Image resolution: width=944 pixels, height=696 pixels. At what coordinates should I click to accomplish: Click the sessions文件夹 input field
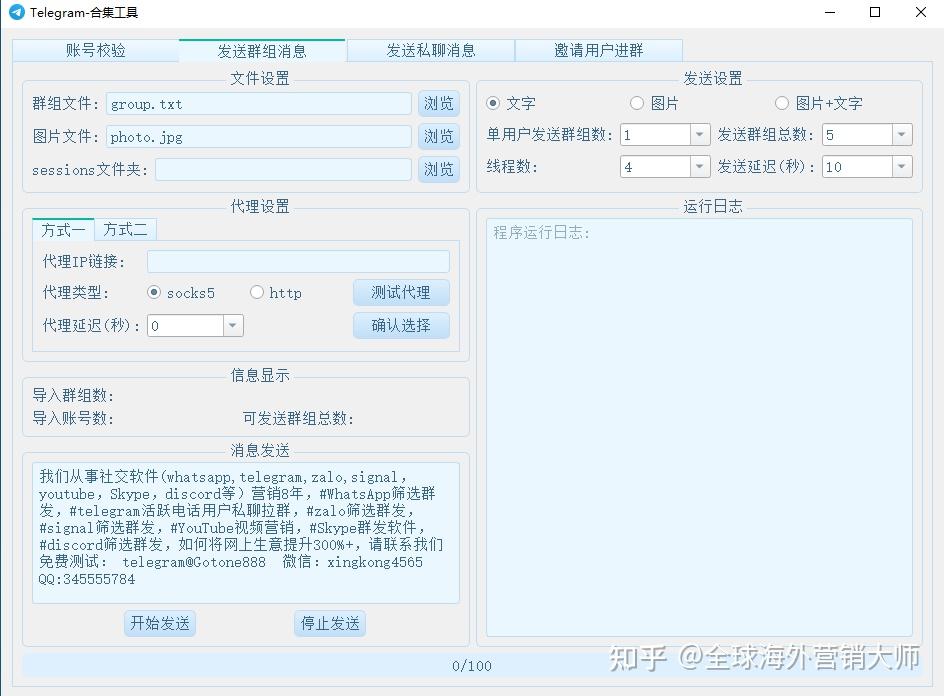tap(284, 169)
